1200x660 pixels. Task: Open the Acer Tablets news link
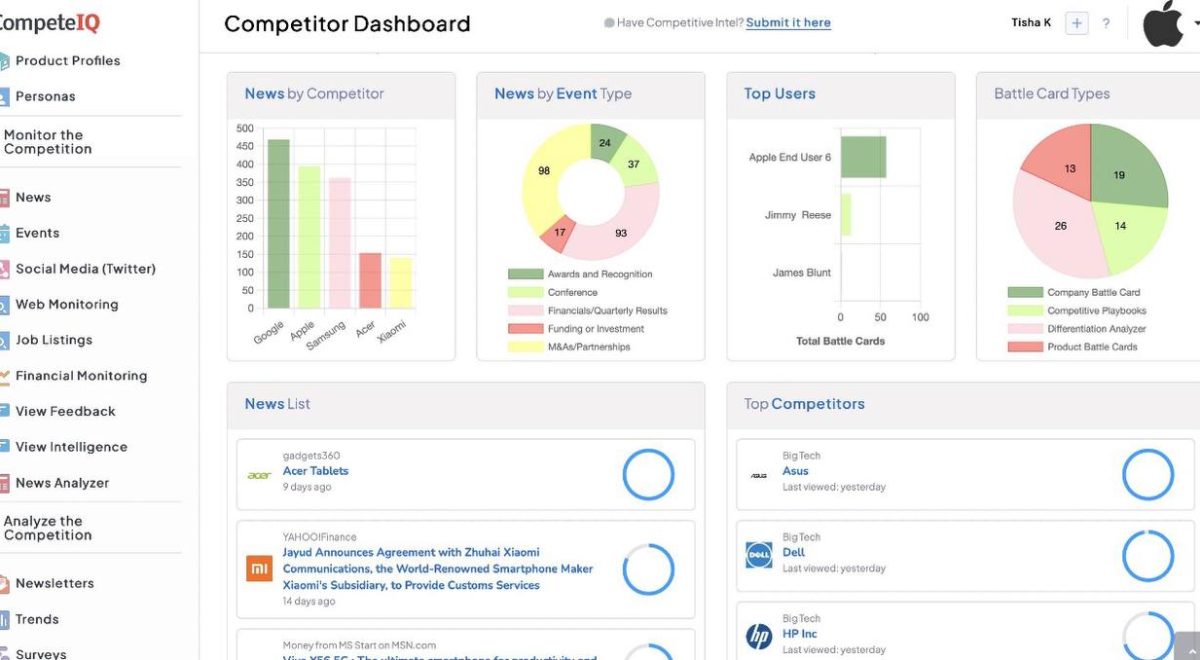click(316, 471)
